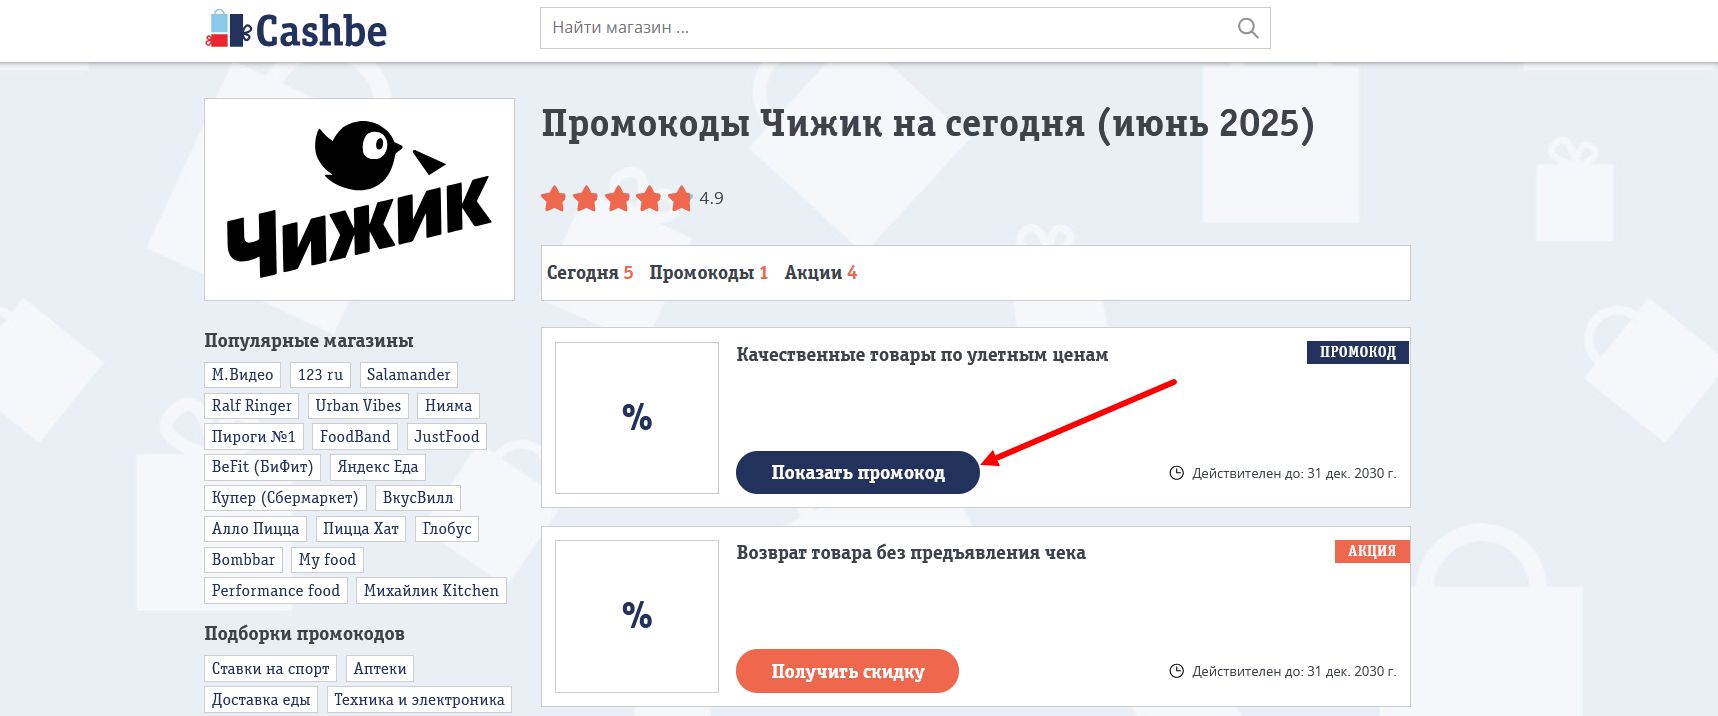The width and height of the screenshot is (1718, 716).
Task: Open the My food store tag
Action: point(327,560)
